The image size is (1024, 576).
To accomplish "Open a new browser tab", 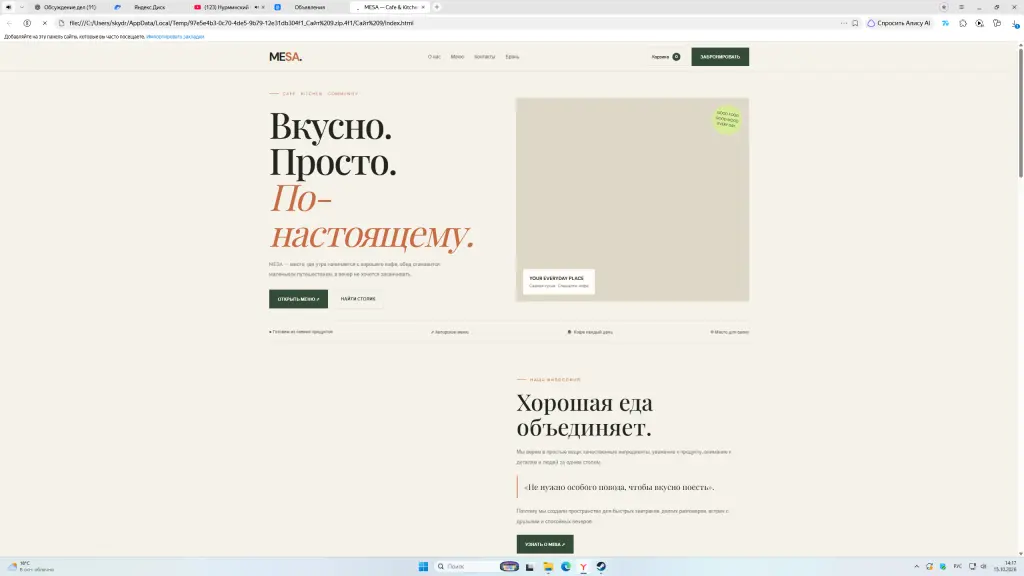I will [437, 7].
